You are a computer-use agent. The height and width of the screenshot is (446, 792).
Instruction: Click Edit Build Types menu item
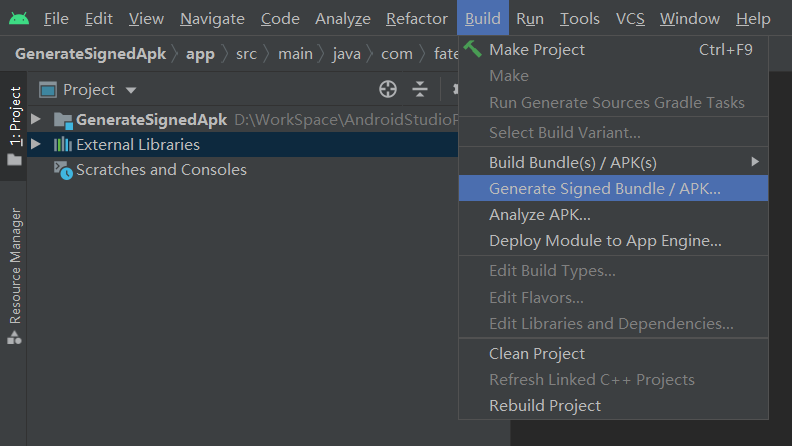coord(613,271)
